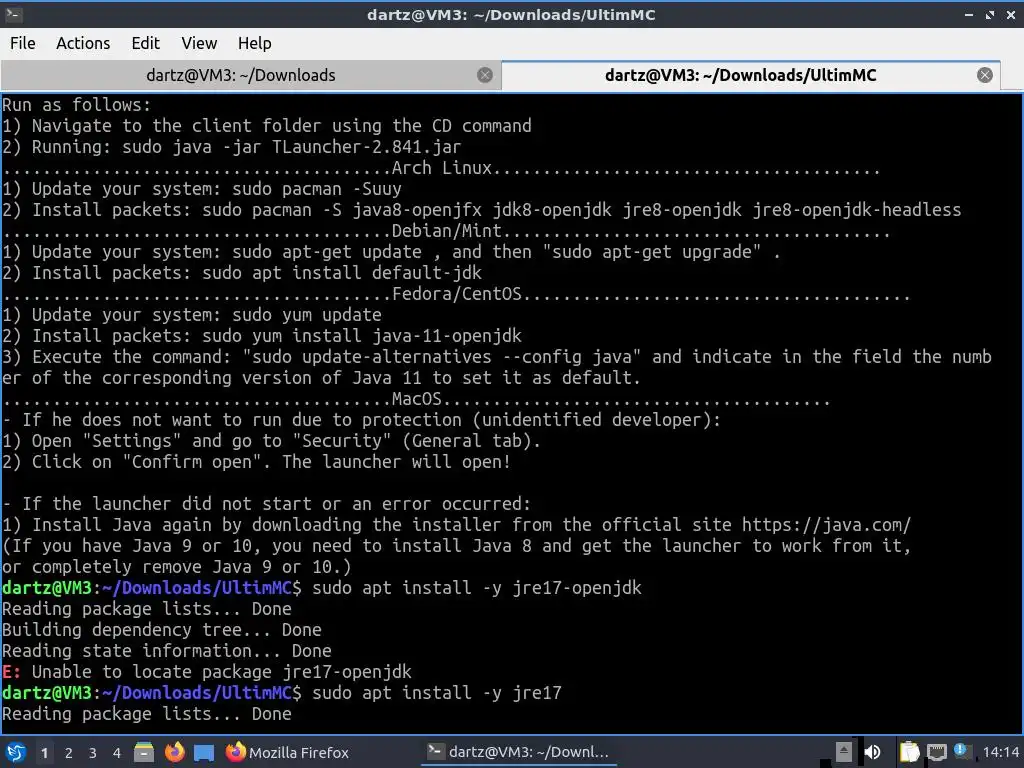Click the show desktop icon in the panel
The height and width of the screenshot is (768, 1024).
pyautogui.click(x=204, y=752)
